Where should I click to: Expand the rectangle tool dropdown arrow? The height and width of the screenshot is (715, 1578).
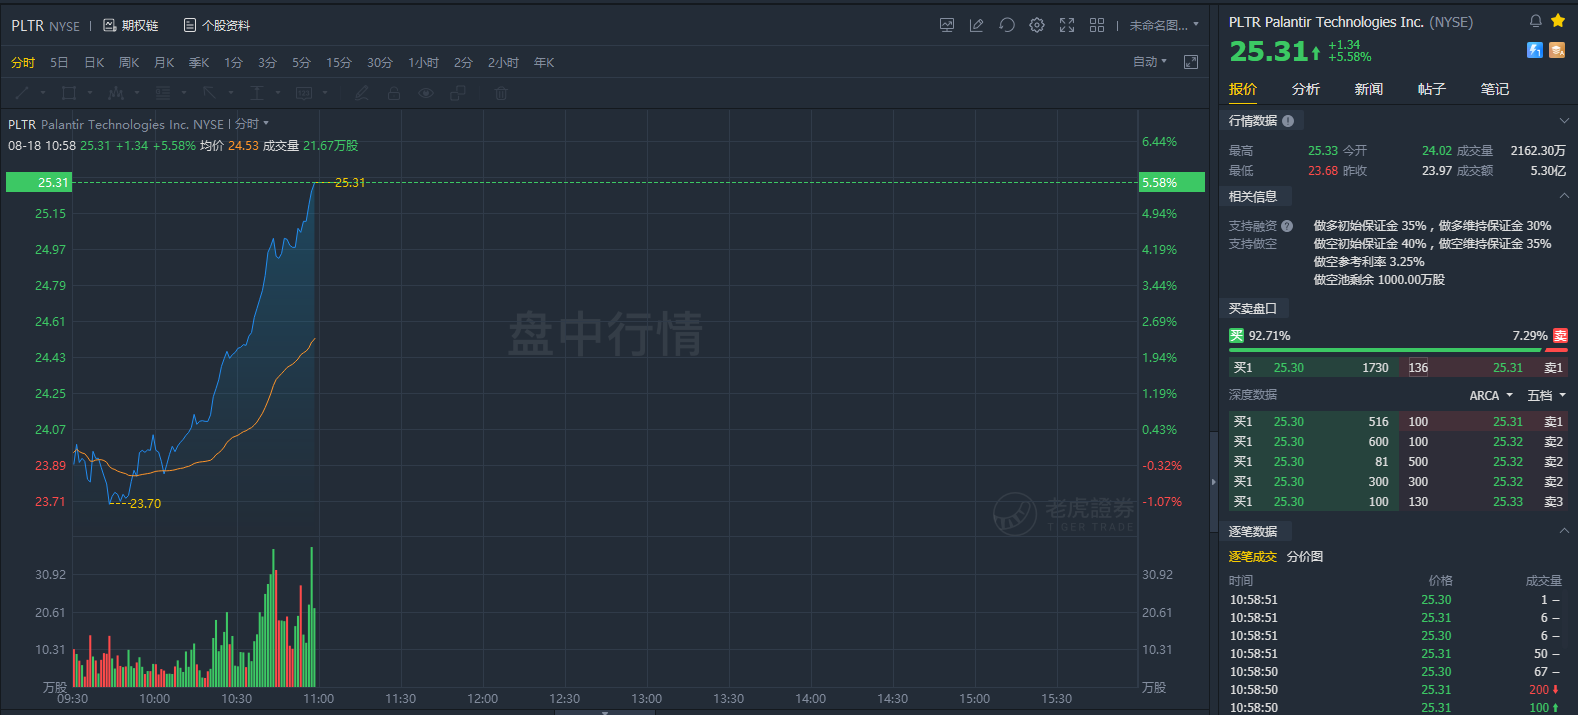pos(90,93)
